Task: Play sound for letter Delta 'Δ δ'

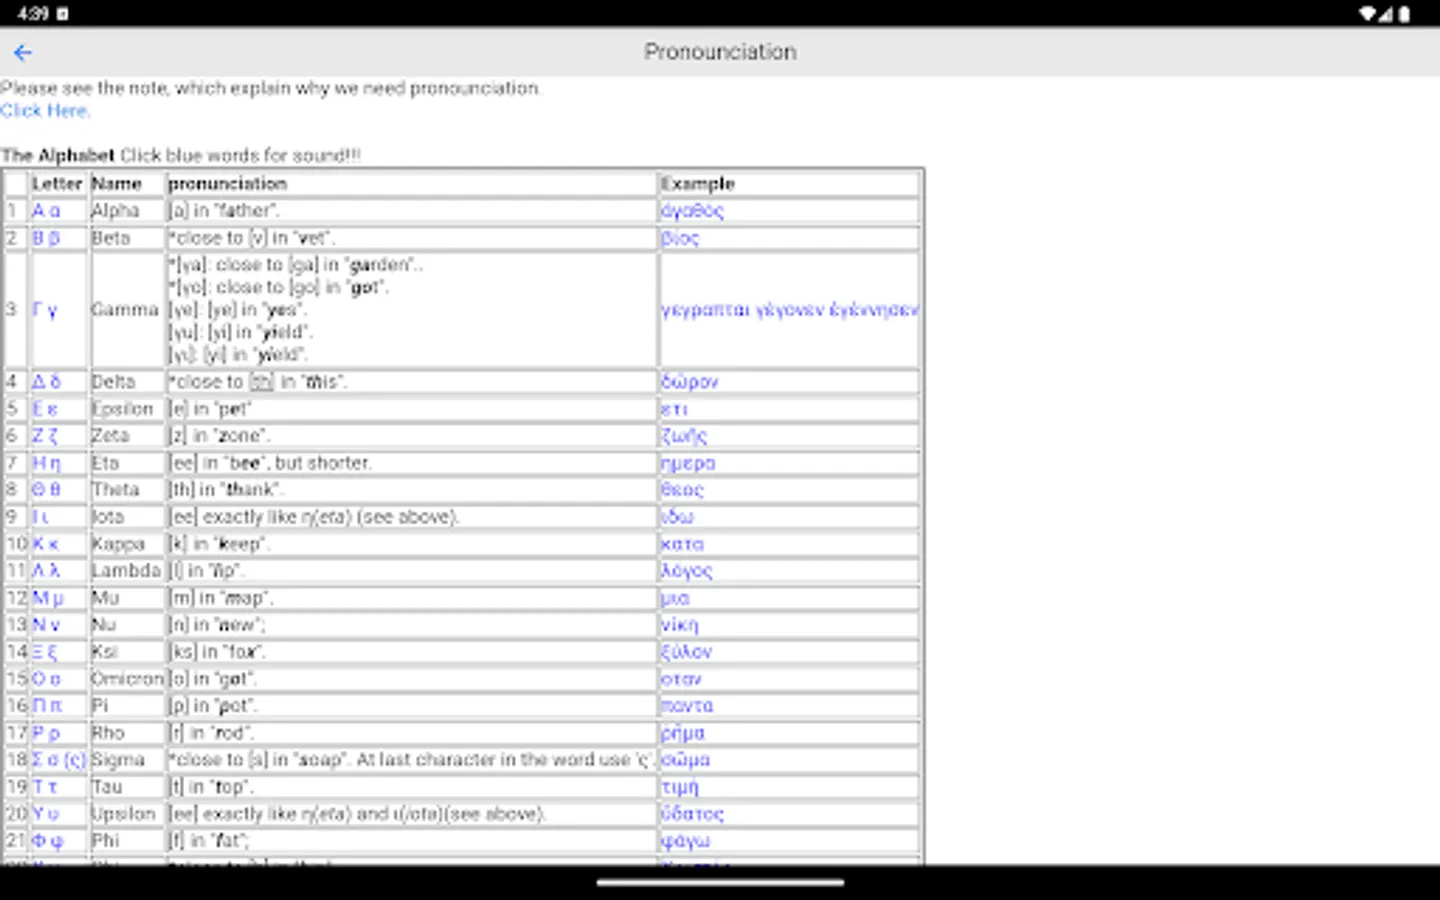Action: (46, 382)
